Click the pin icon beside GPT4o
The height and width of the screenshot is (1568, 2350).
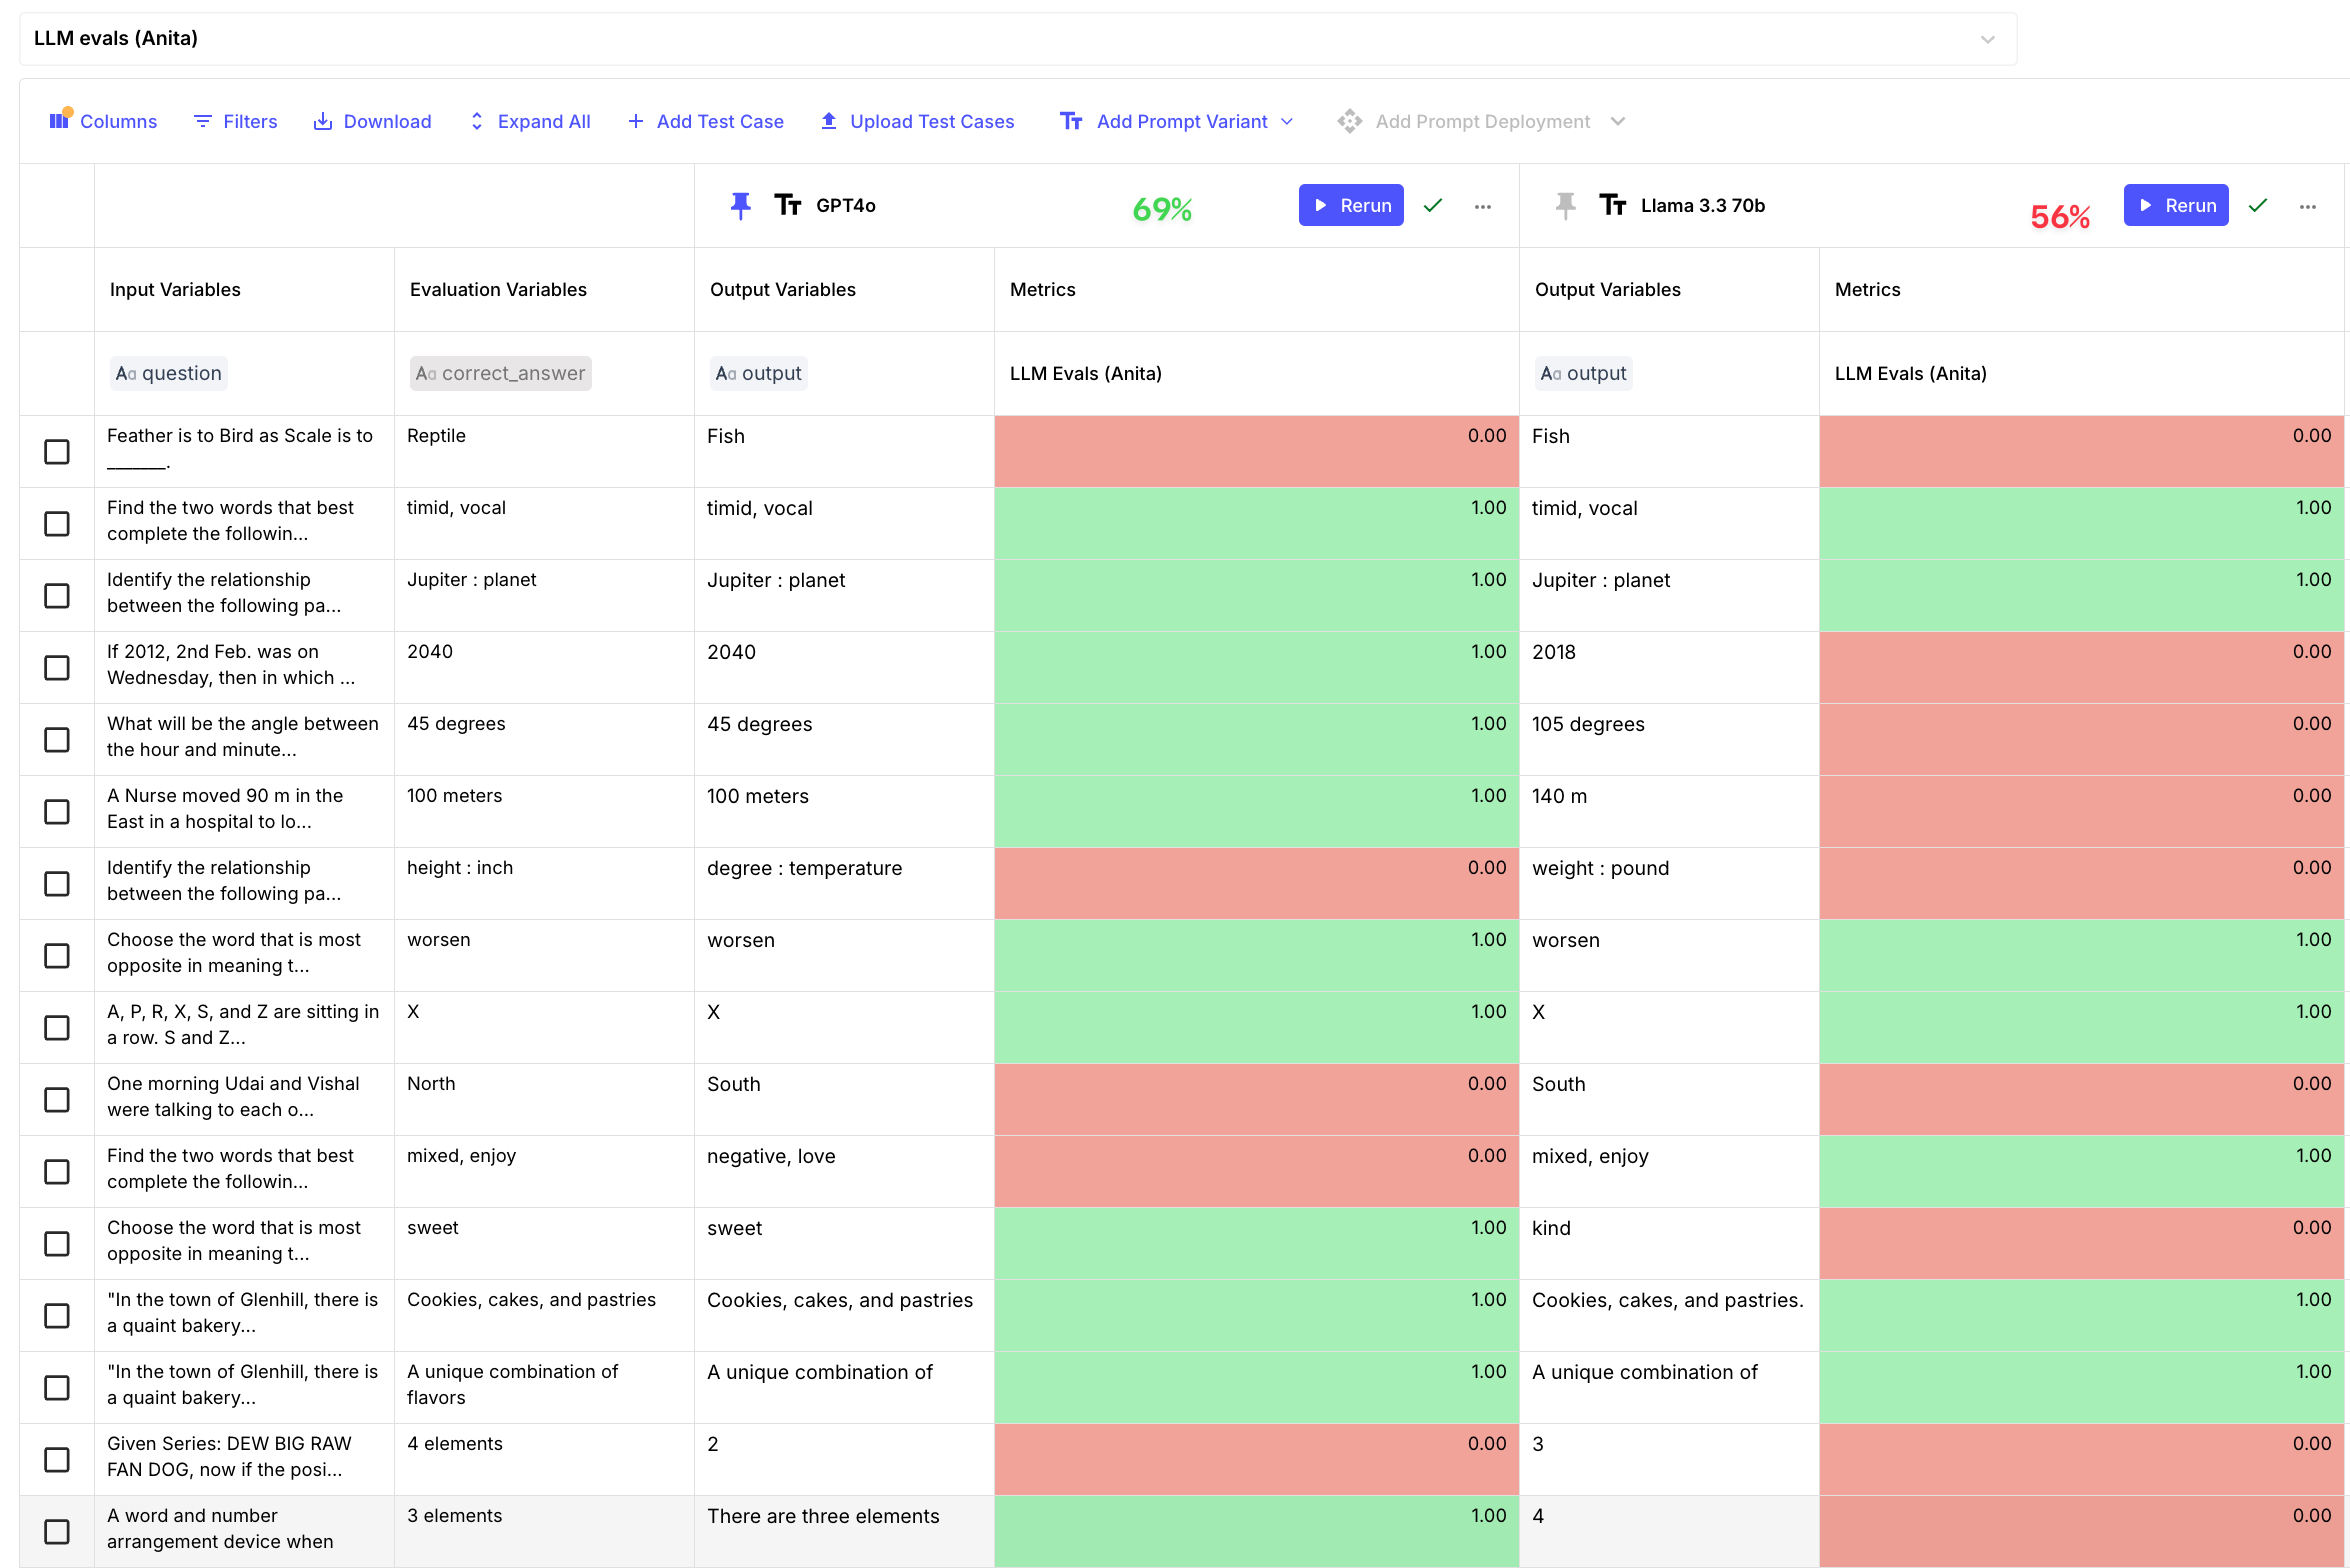(740, 206)
